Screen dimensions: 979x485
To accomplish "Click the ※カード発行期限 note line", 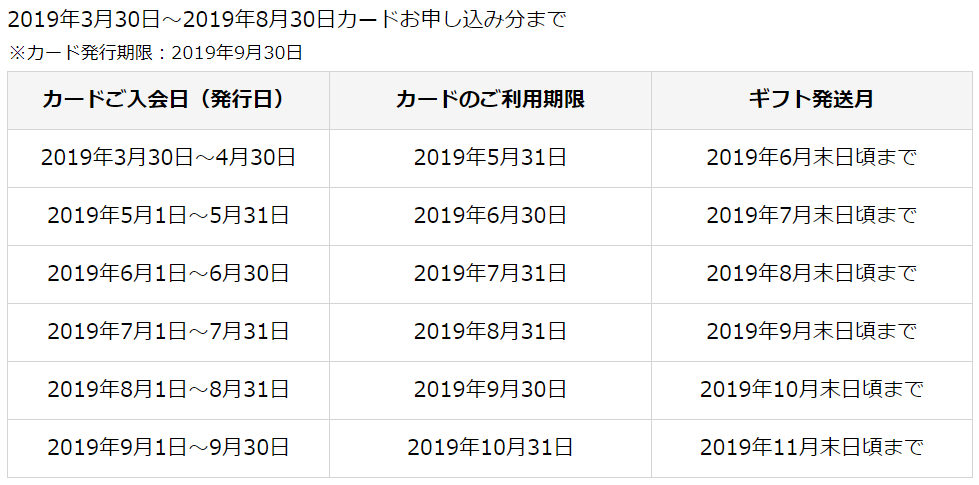I will 155,53.
